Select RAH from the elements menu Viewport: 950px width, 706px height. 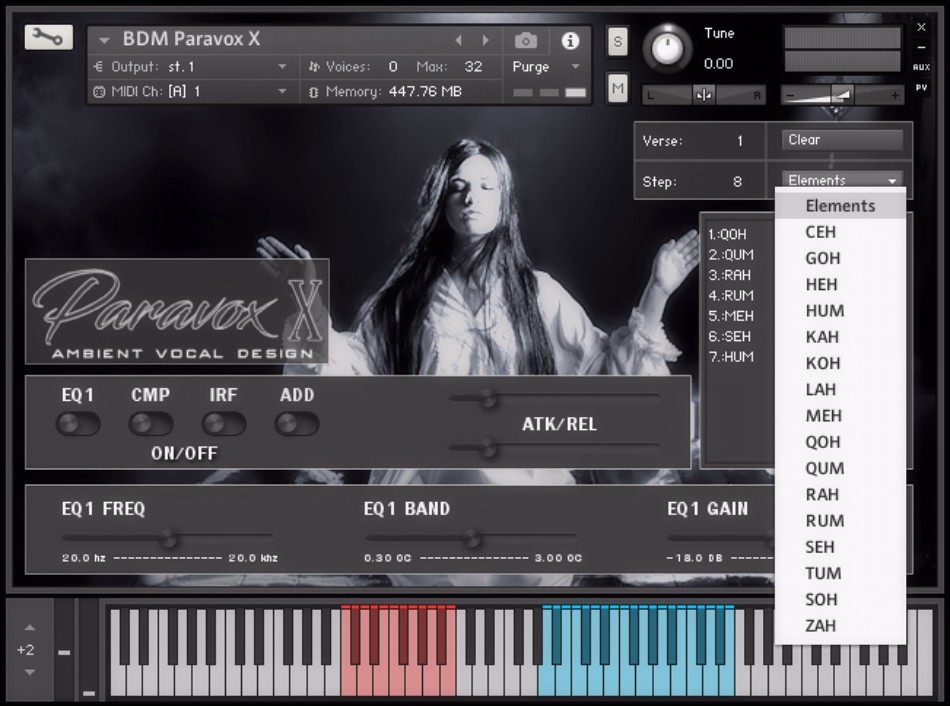[x=840, y=495]
